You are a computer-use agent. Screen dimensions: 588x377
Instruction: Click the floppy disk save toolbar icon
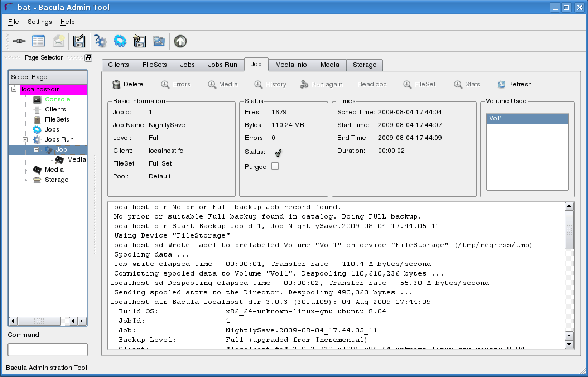pyautogui.click(x=79, y=41)
